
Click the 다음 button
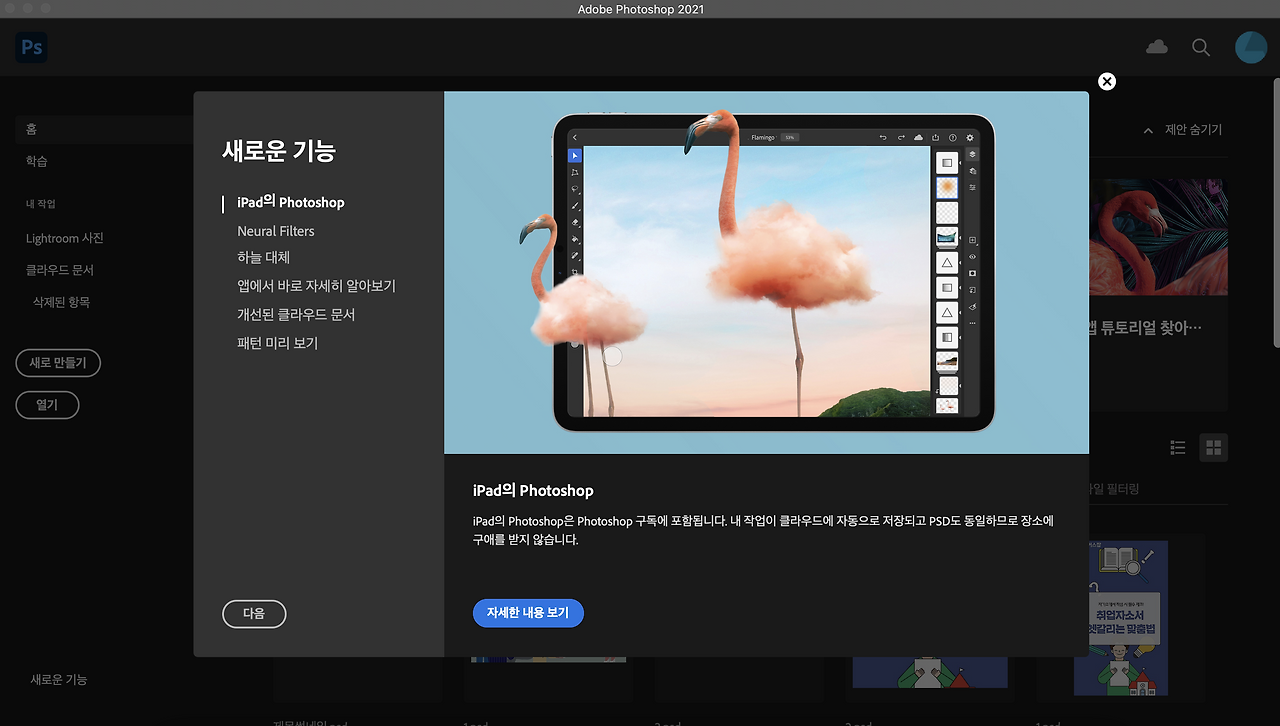(x=254, y=613)
